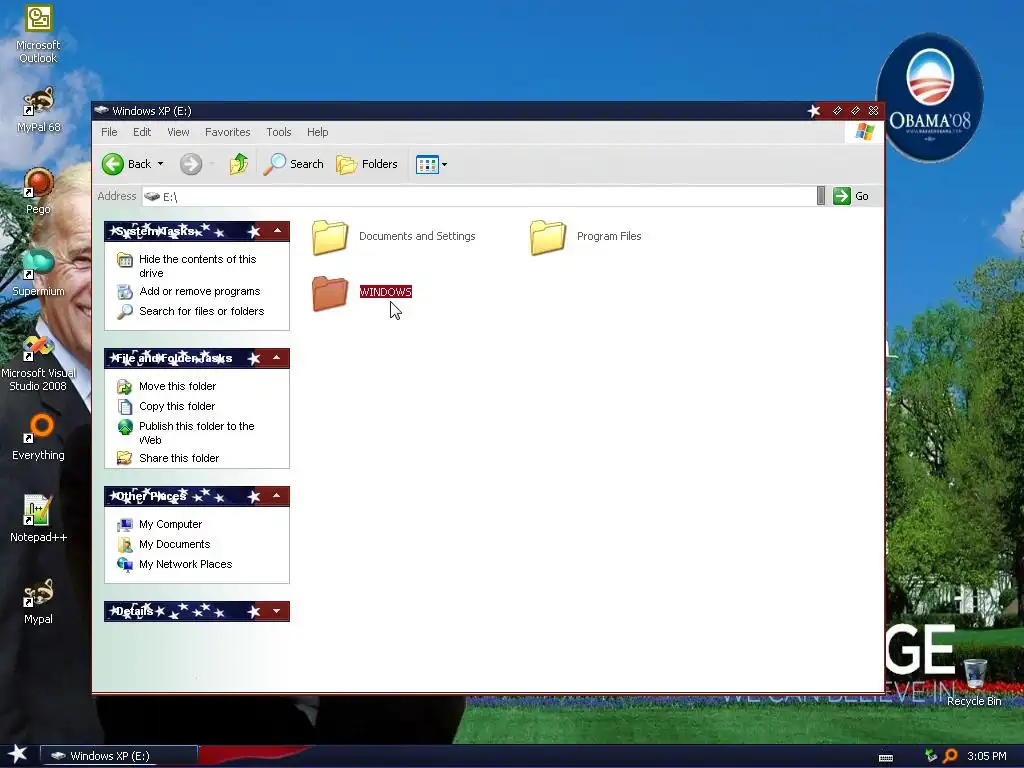
Task: Click Share this folder link
Action: point(179,458)
